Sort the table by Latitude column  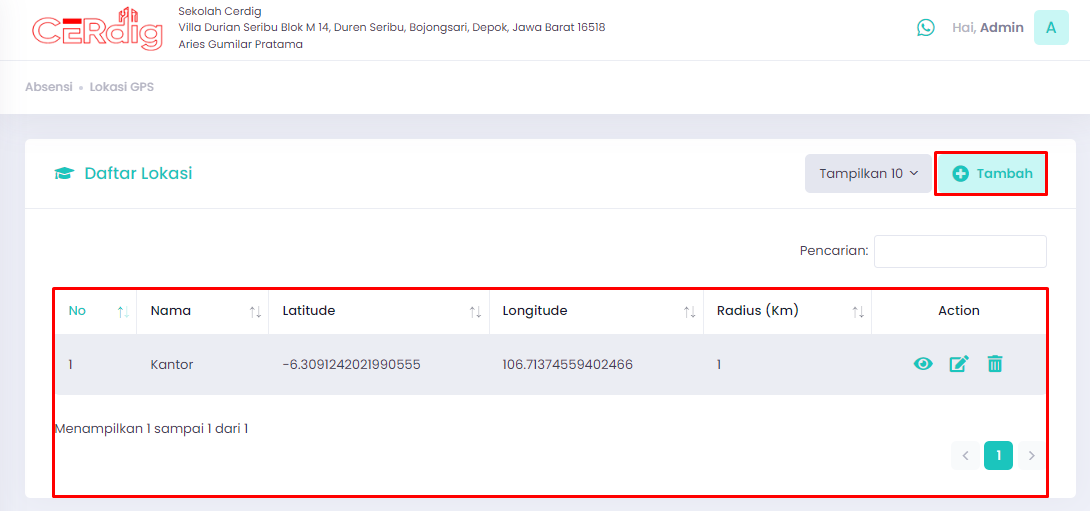(x=379, y=311)
